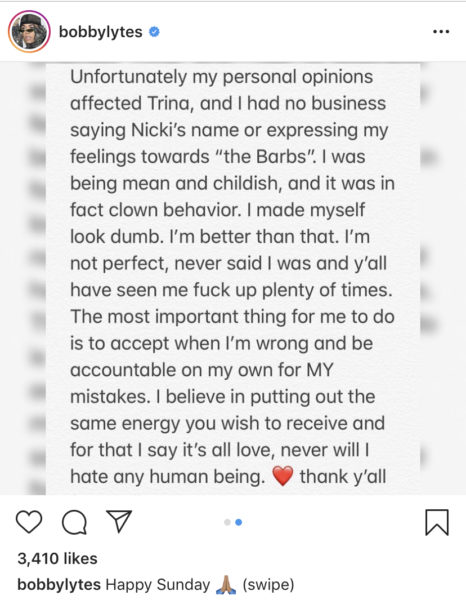View bobbylytes story via profile picture

click(x=29, y=31)
